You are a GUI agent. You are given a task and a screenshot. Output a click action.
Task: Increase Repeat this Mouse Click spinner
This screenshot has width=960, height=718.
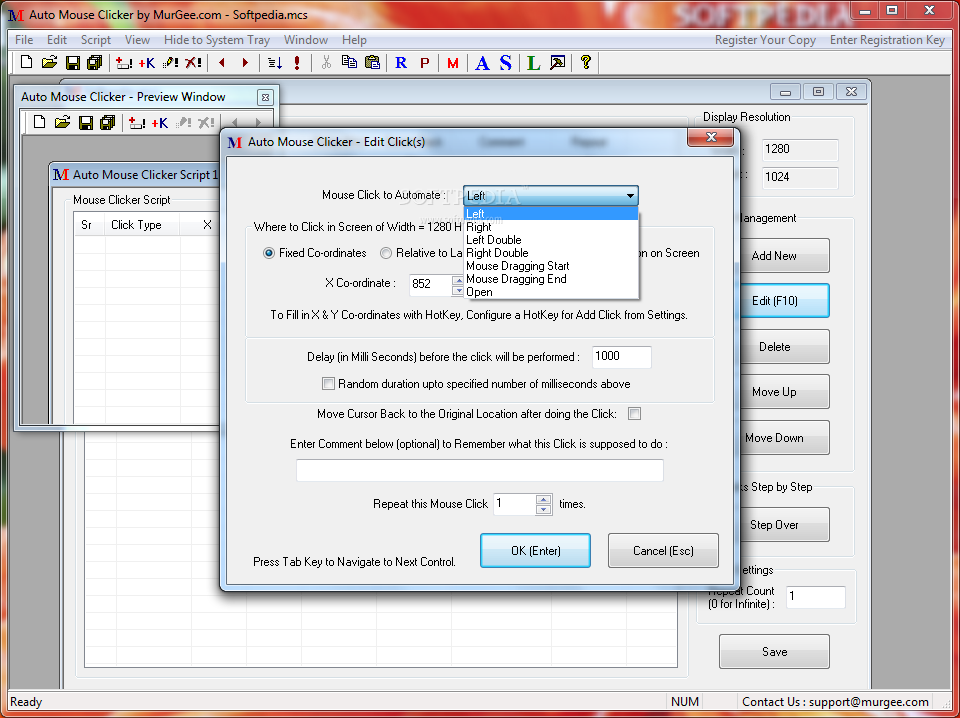point(543,499)
